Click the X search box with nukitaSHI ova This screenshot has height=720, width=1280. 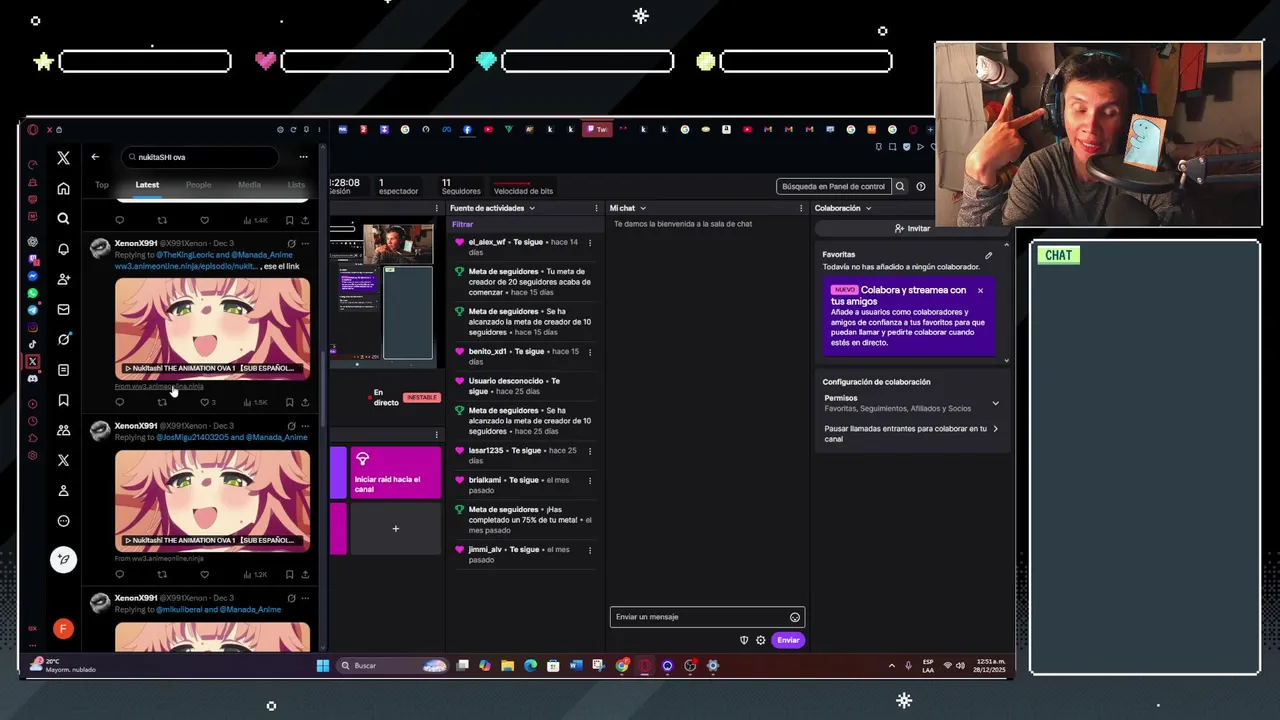coord(200,157)
